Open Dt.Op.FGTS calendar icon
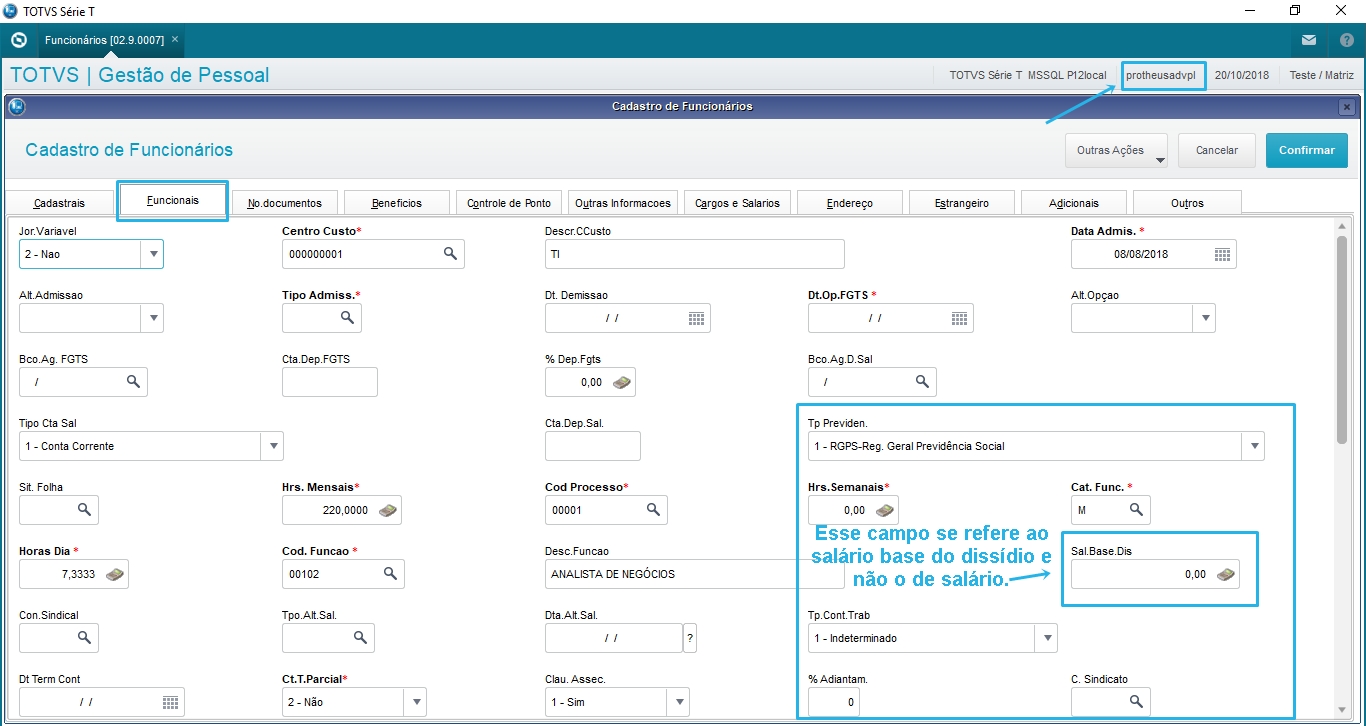 pyautogui.click(x=960, y=318)
